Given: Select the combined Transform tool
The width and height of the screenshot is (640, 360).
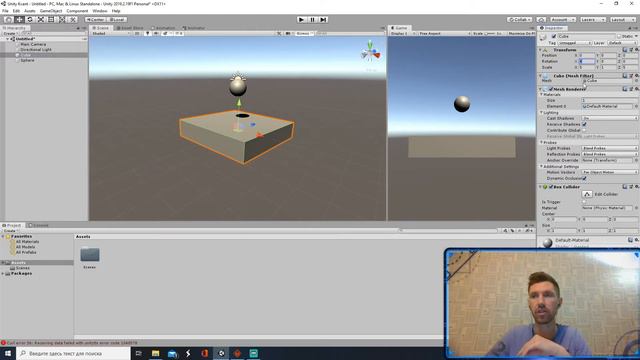Looking at the screenshot, I should point(62,19).
